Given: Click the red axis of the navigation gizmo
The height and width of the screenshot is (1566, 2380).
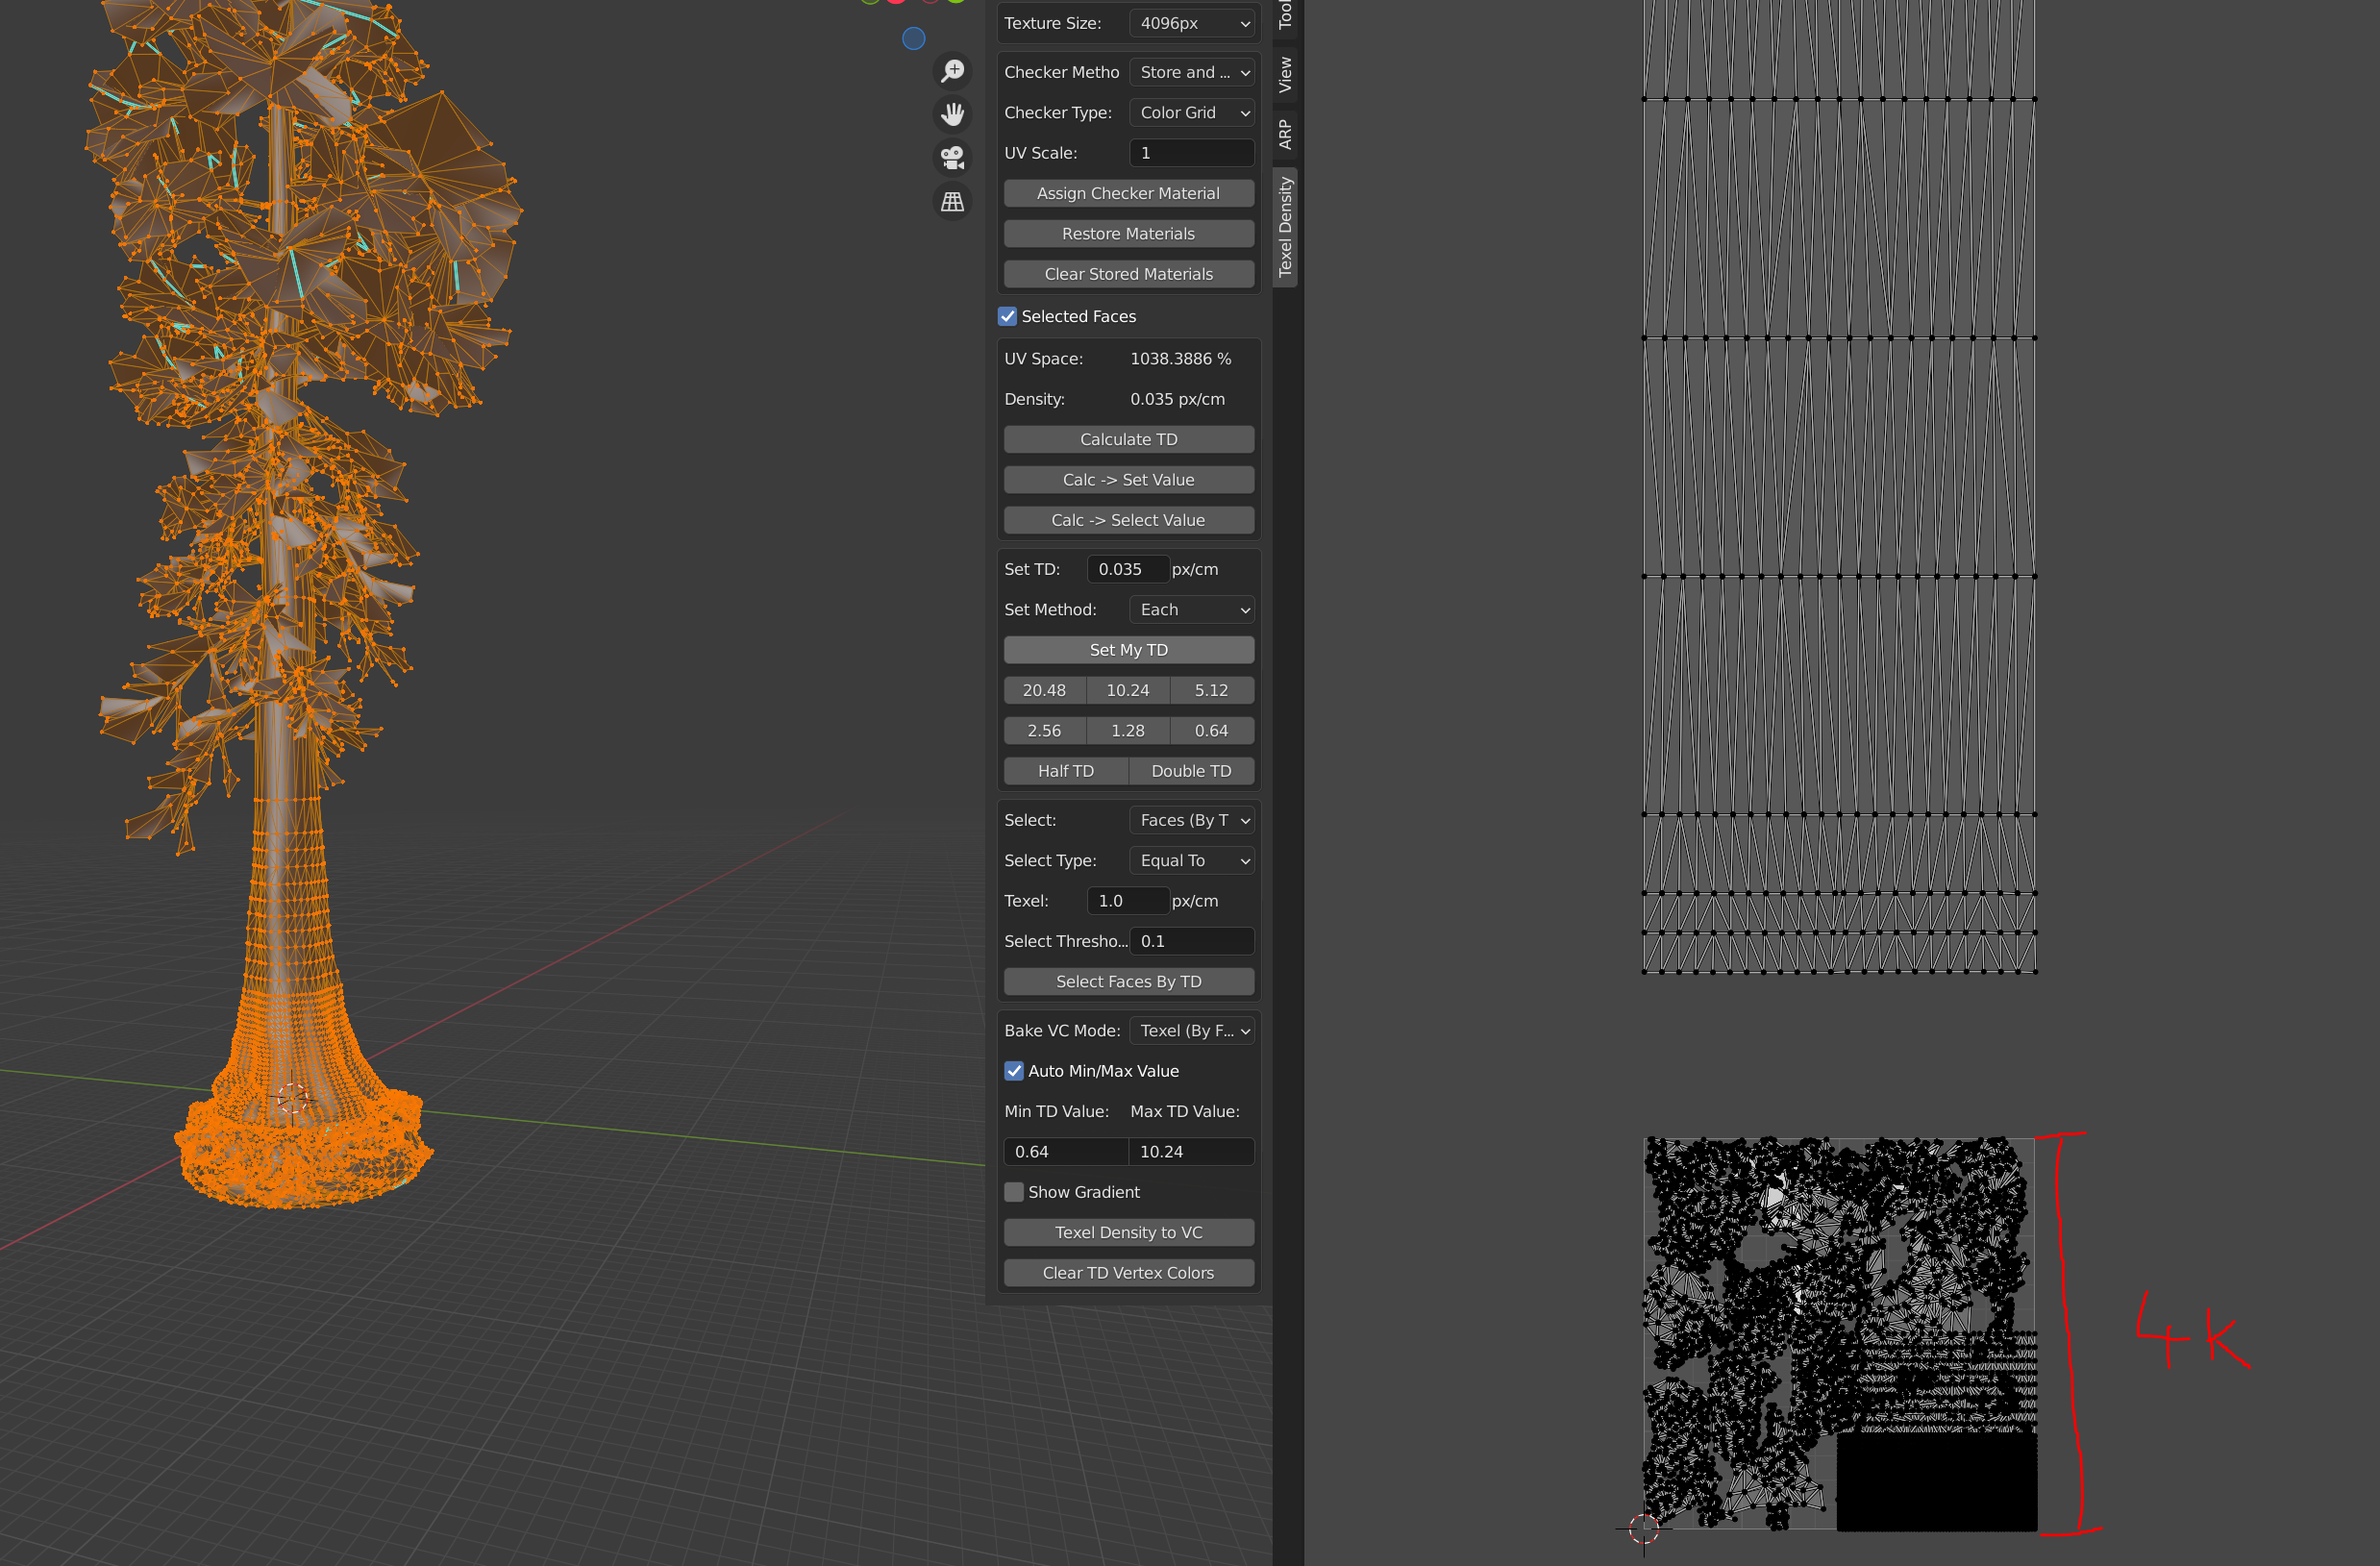Looking at the screenshot, I should 896,2.
